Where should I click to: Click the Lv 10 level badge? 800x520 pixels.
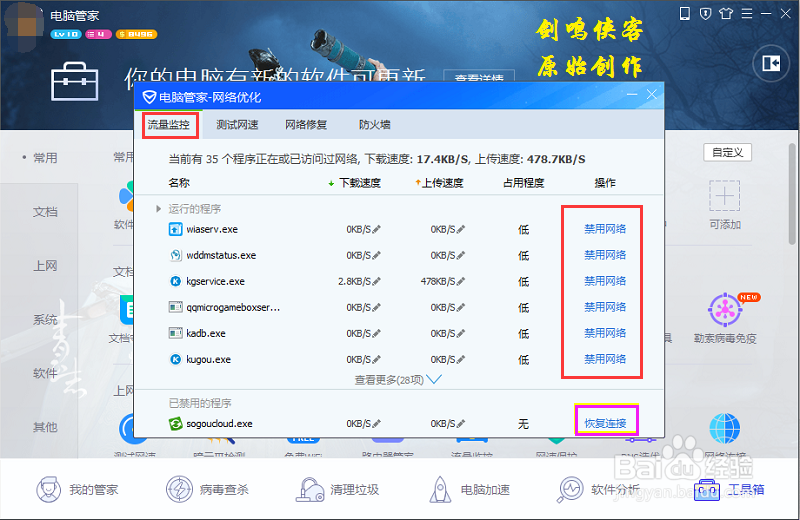pos(66,34)
